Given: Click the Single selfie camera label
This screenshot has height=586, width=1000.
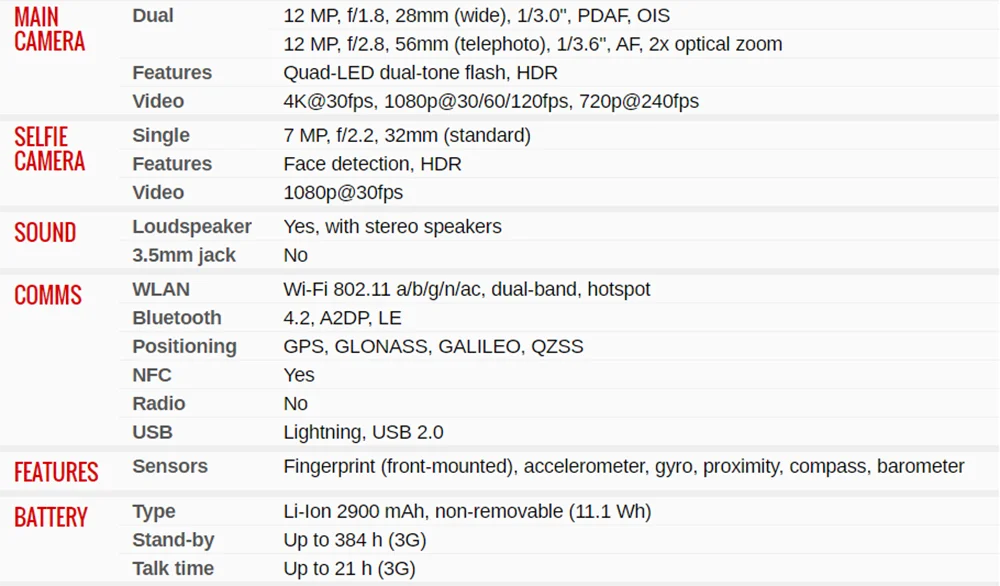Looking at the screenshot, I should [x=161, y=135].
